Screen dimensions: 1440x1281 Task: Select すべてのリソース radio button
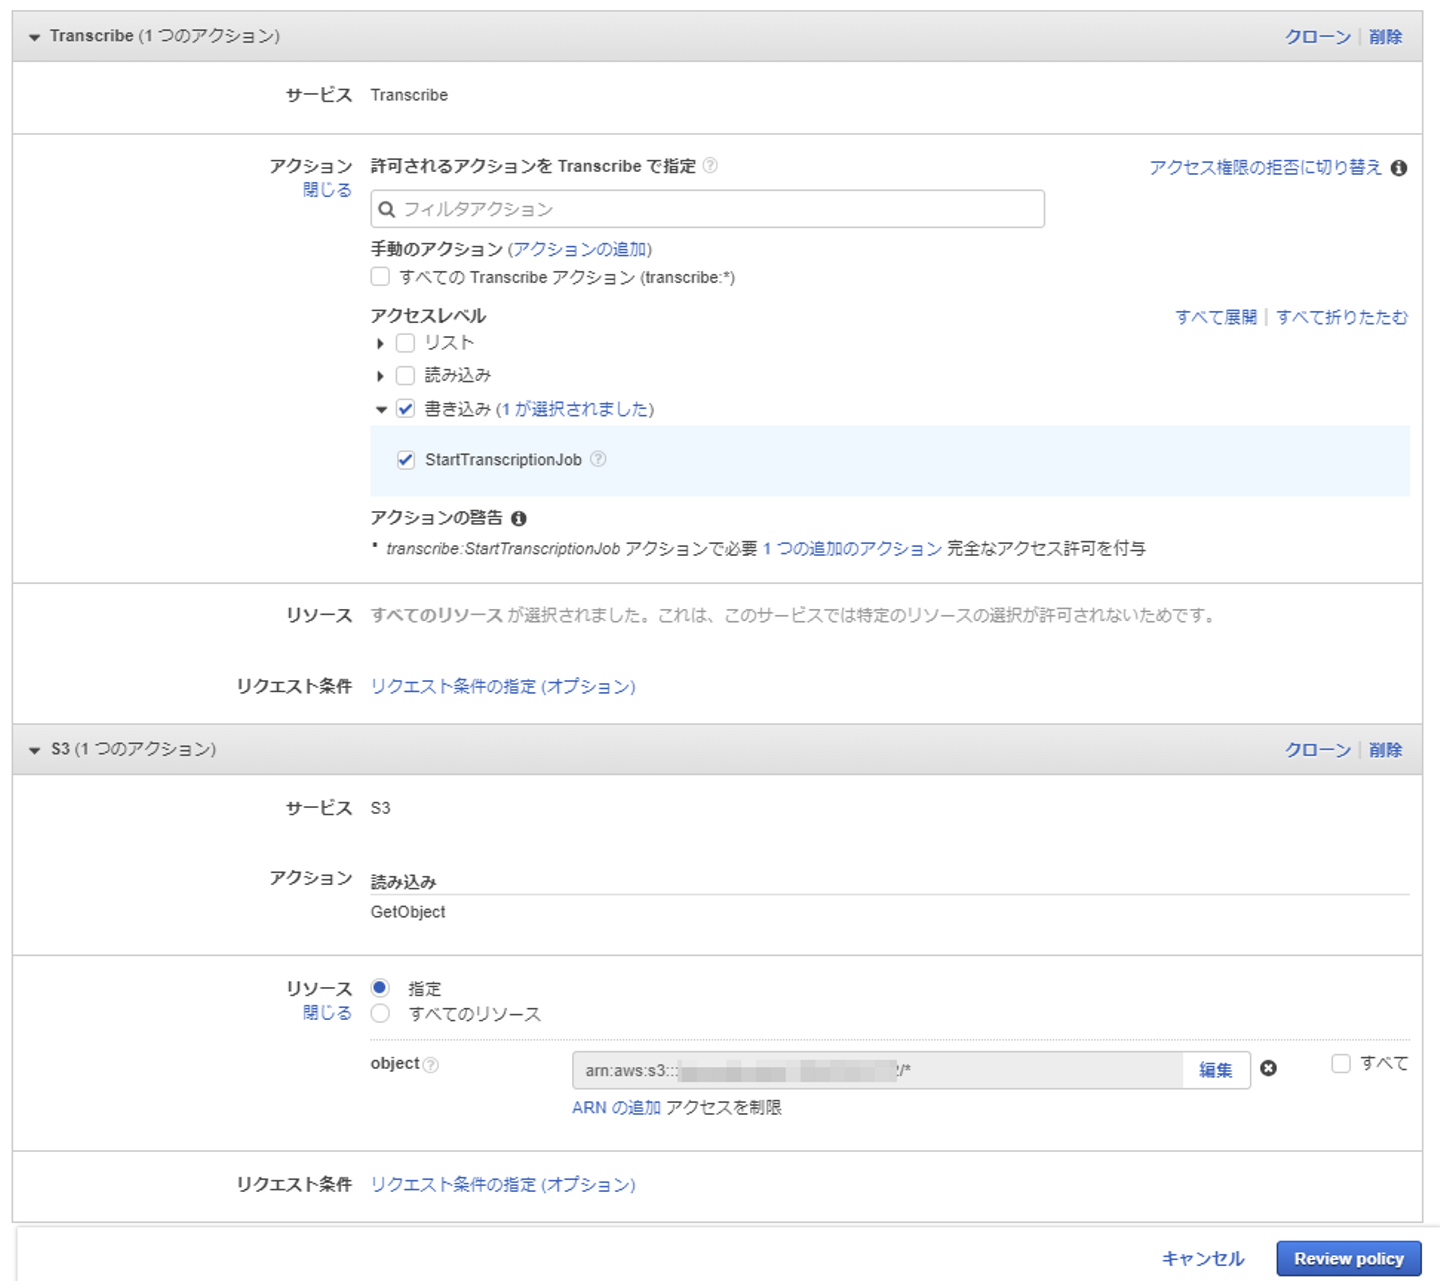[380, 1014]
